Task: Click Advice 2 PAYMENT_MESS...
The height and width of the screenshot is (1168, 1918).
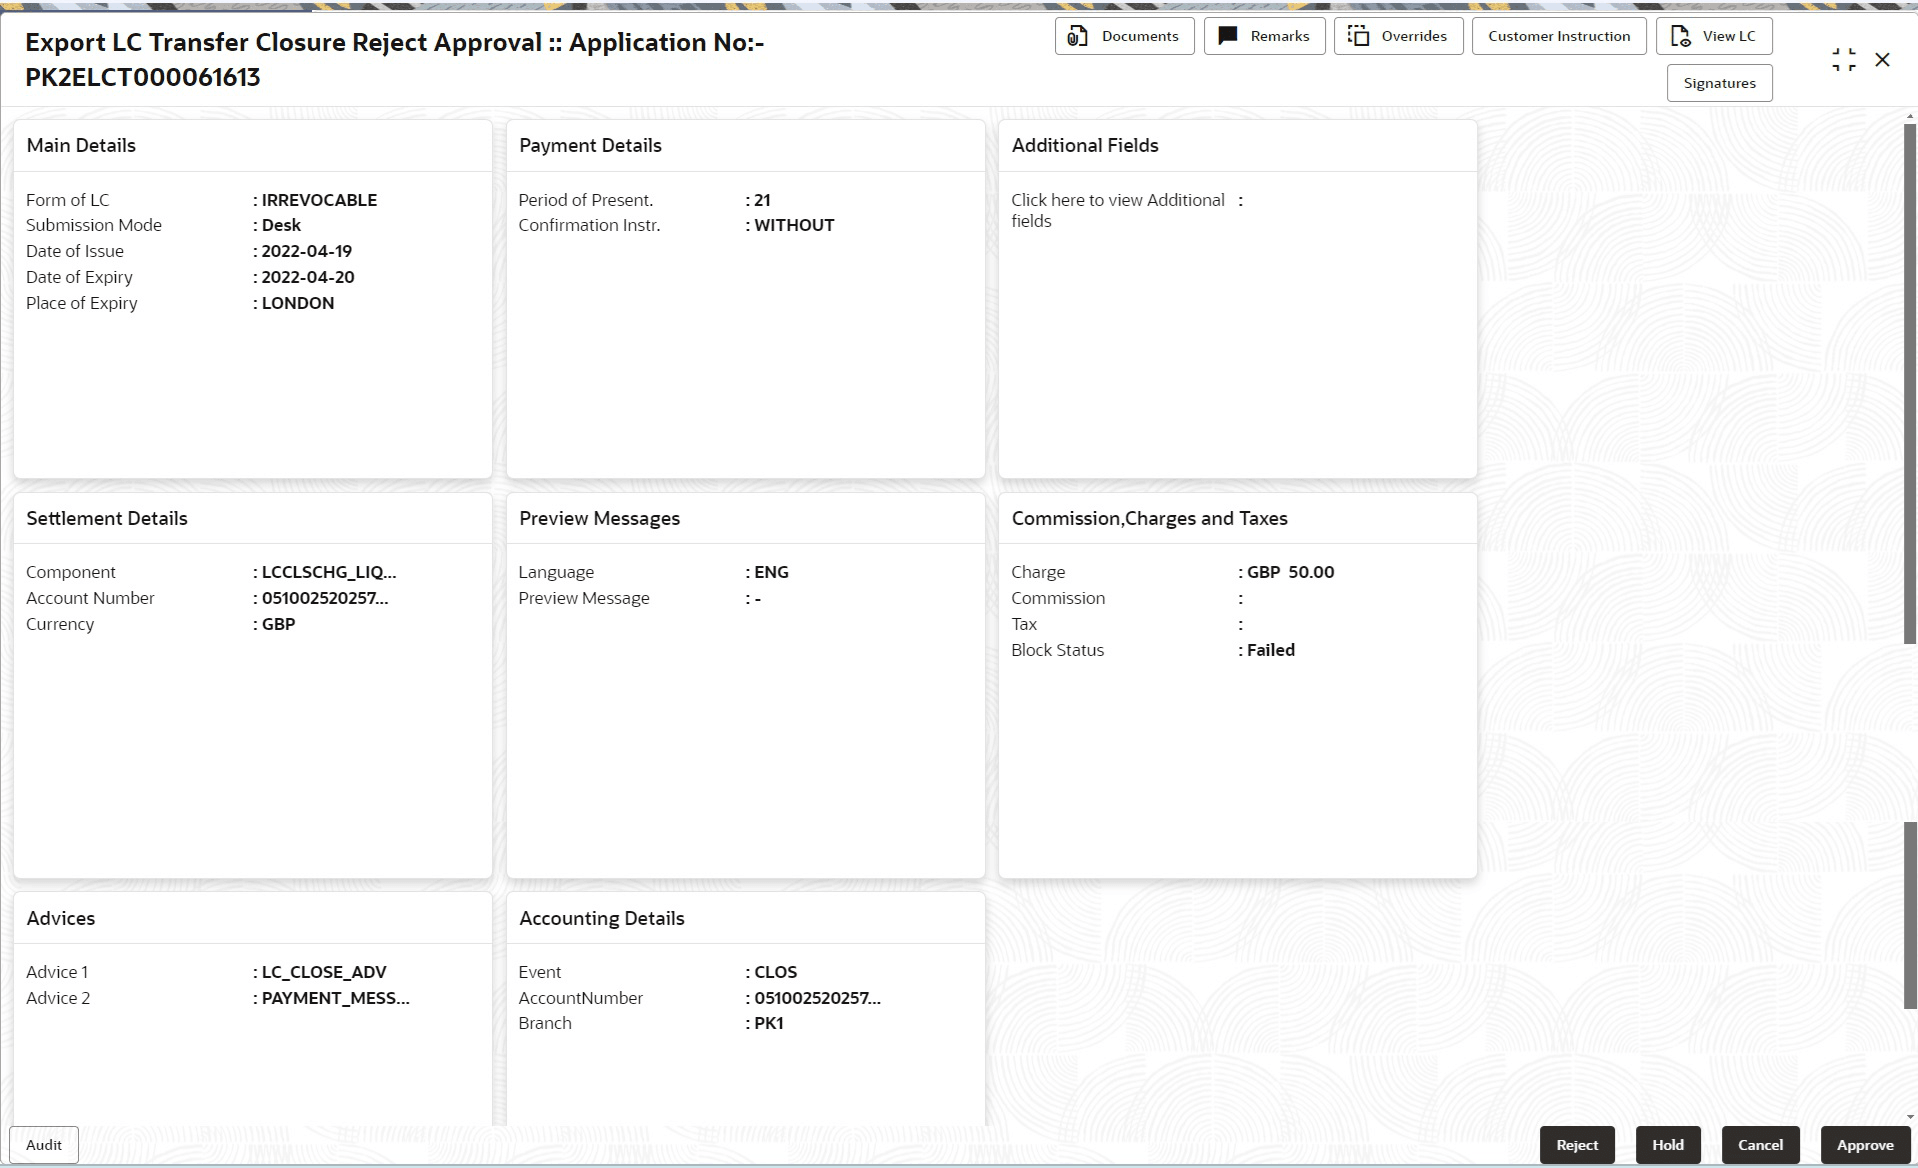Action: point(335,998)
